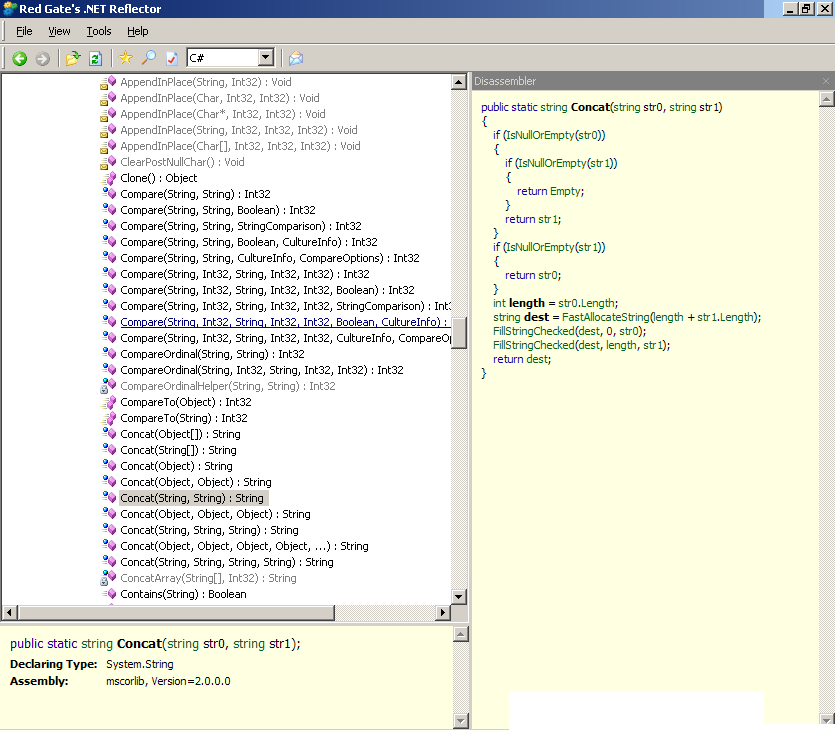This screenshot has height=730, width=835.
Task: Select CompareOrdinalHelper(String, String) : Int32
Action: 228,387
